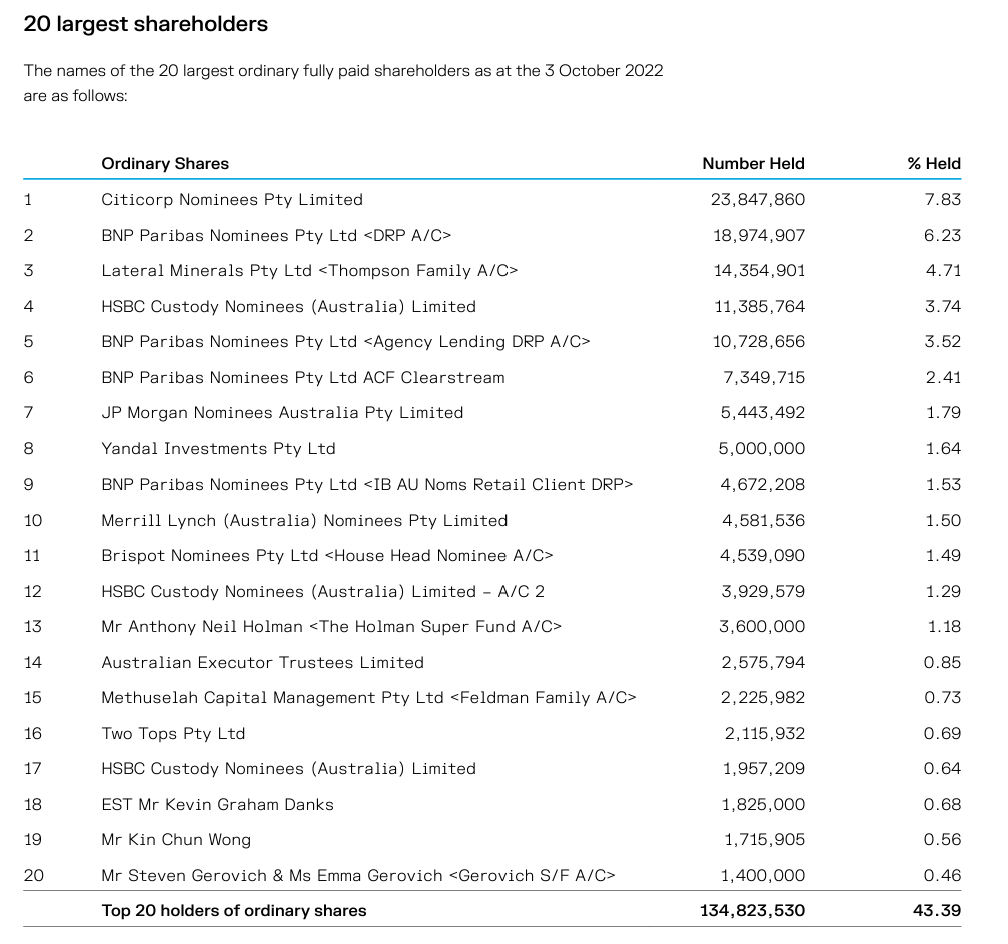Image resolution: width=1008 pixels, height=944 pixels.
Task: Select the total percentage 43.39
Action: pyautogui.click(x=937, y=911)
